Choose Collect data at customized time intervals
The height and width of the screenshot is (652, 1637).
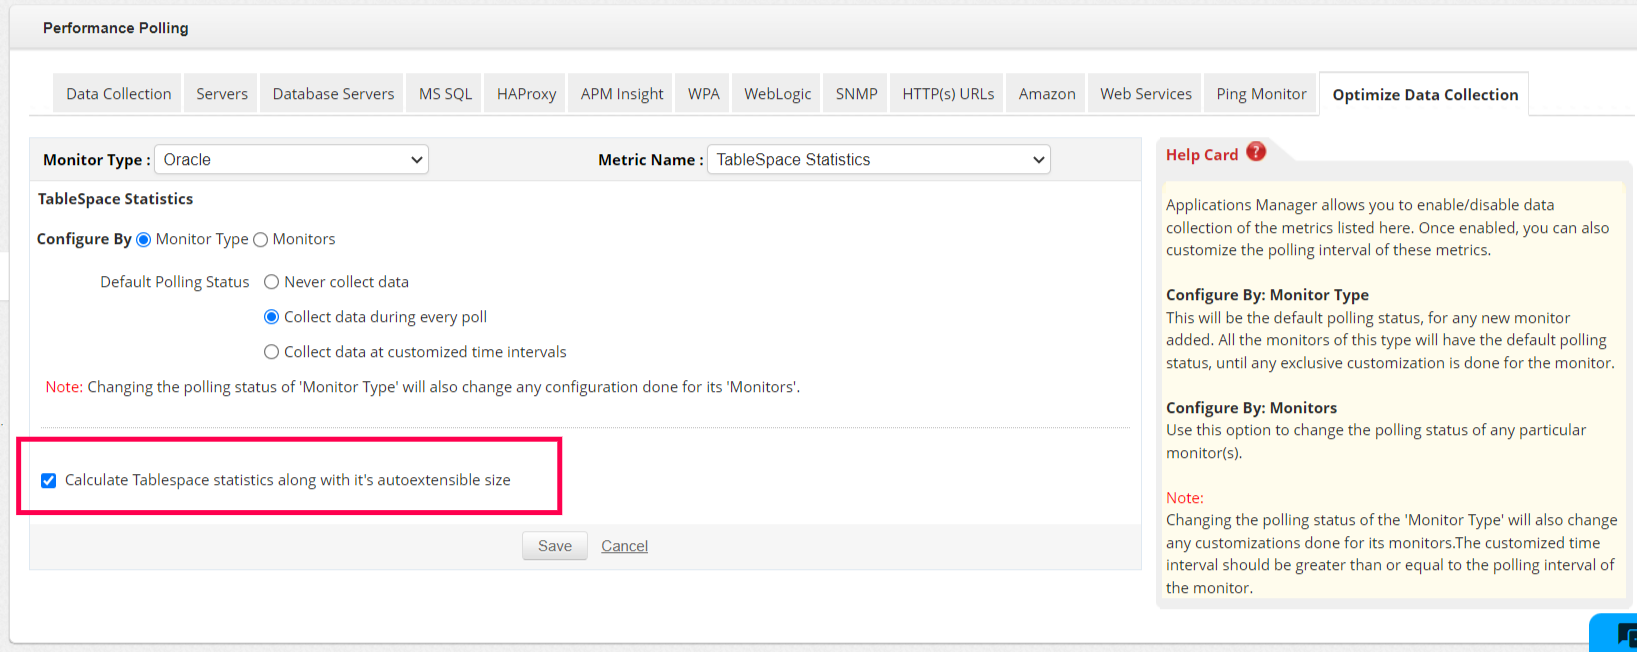[271, 352]
